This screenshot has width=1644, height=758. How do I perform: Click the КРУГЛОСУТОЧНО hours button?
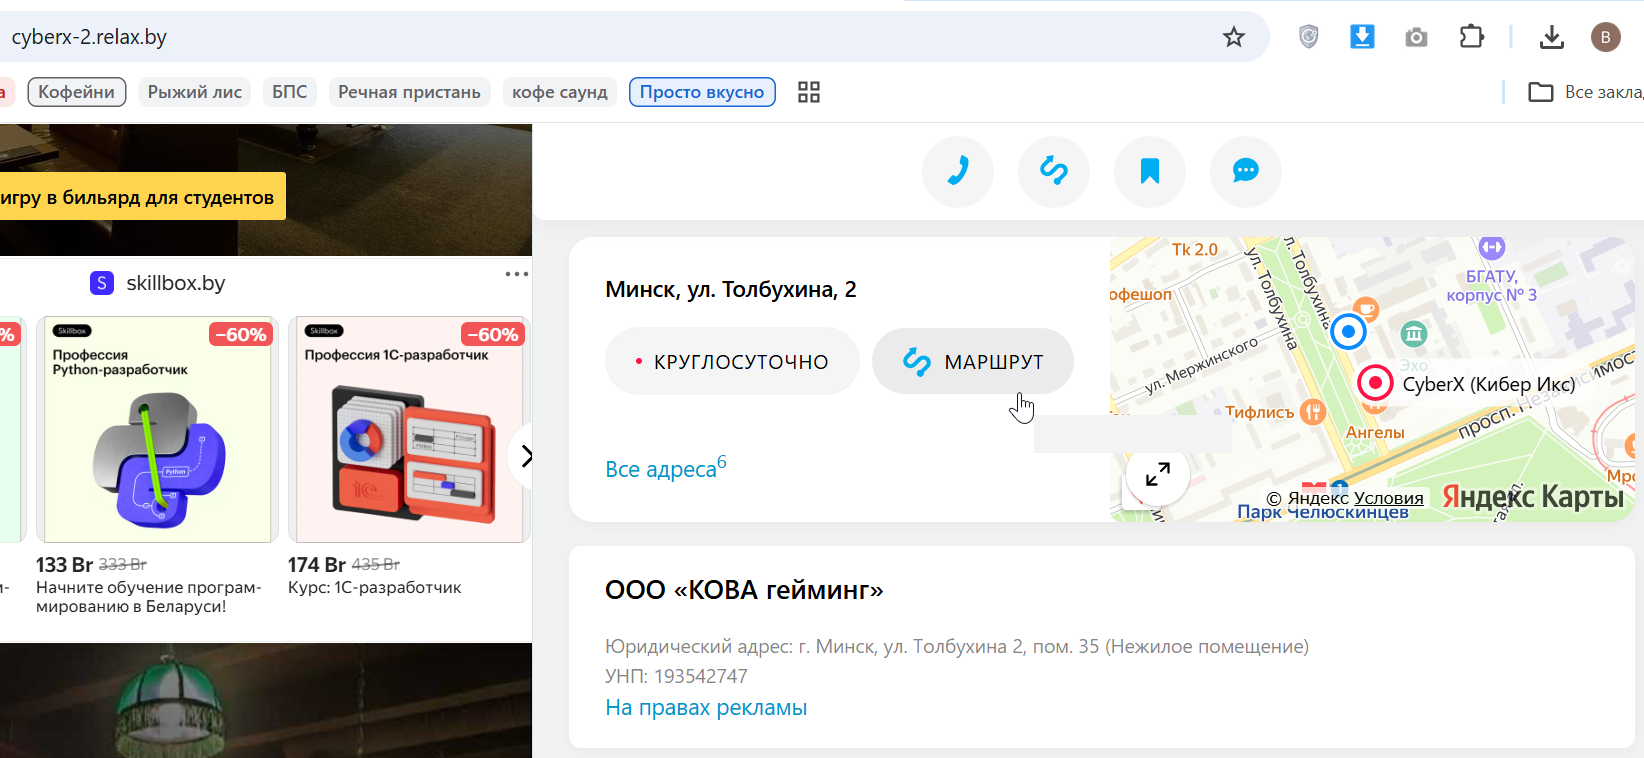pyautogui.click(x=732, y=361)
